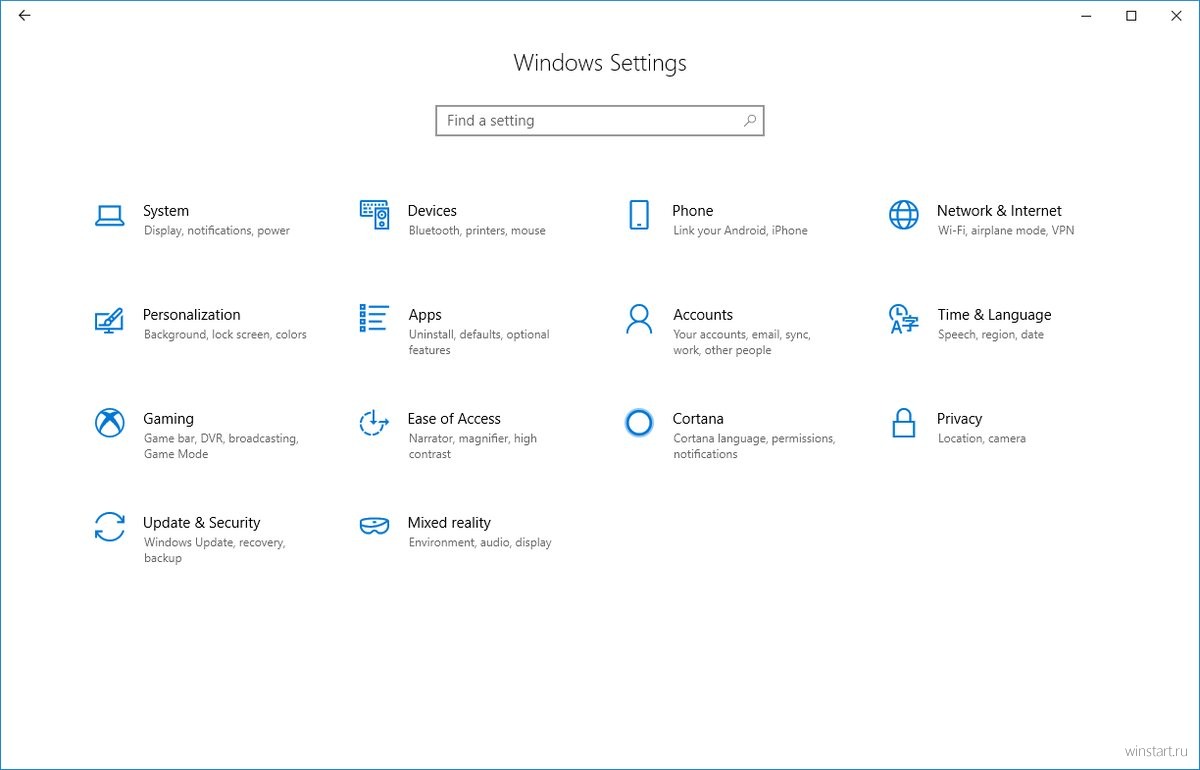Open the Network & Internet label

(999, 211)
